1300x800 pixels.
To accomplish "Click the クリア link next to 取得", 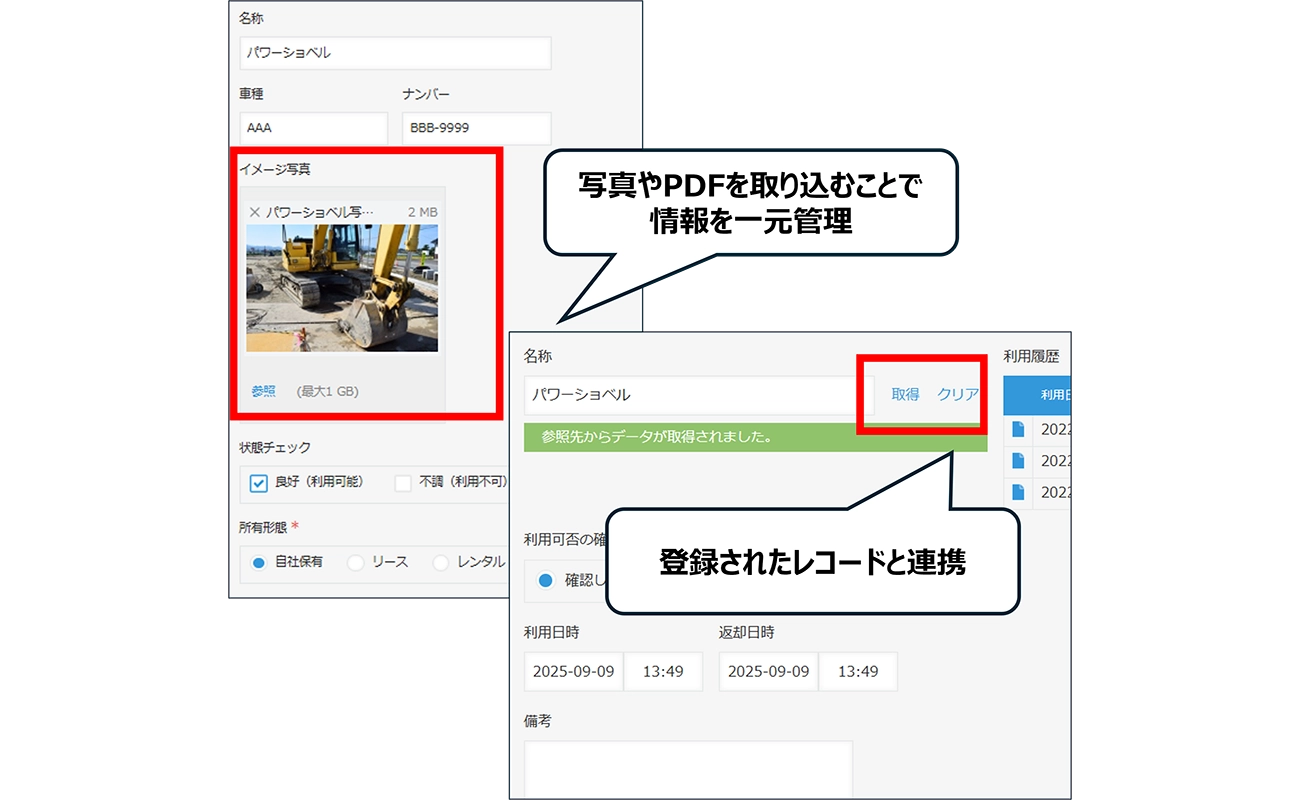I will [x=958, y=394].
